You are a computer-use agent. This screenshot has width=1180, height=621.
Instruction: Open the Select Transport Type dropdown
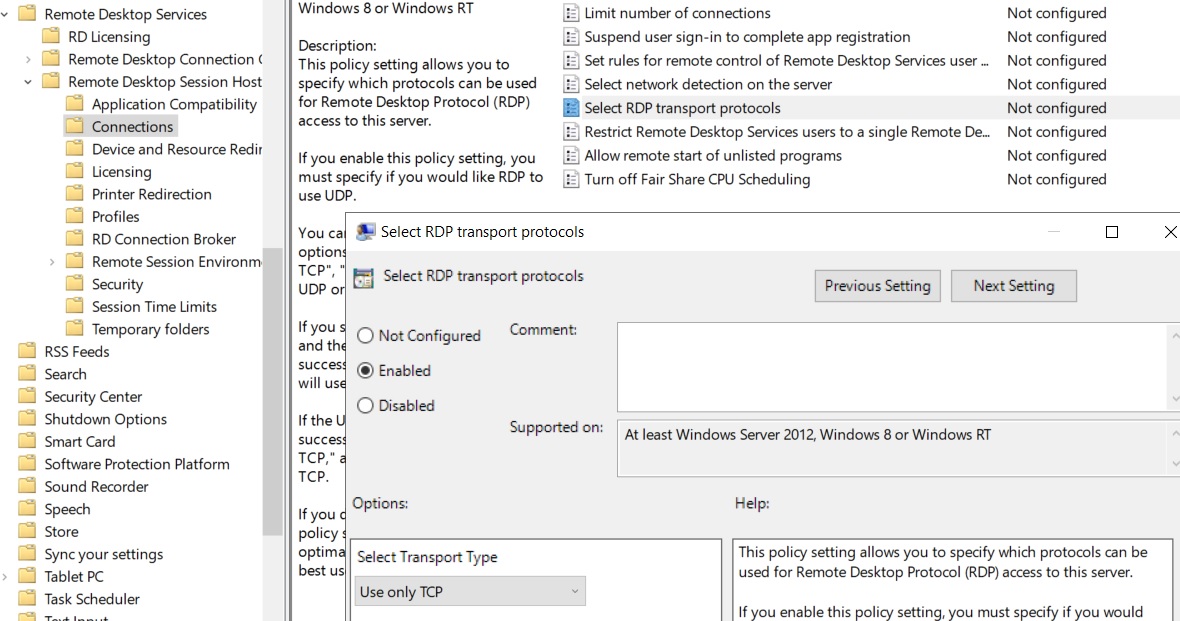pyautogui.click(x=470, y=592)
